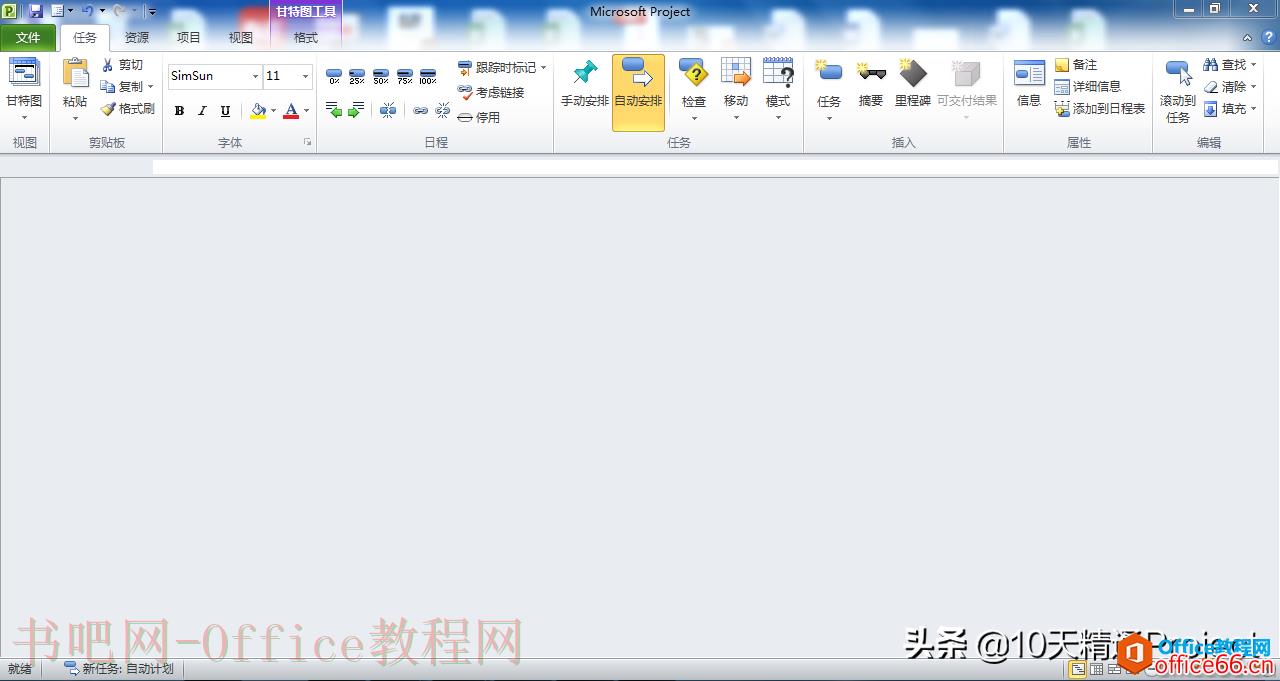Apply the red font color
Screen dimensions: 1280x681
pos(291,111)
